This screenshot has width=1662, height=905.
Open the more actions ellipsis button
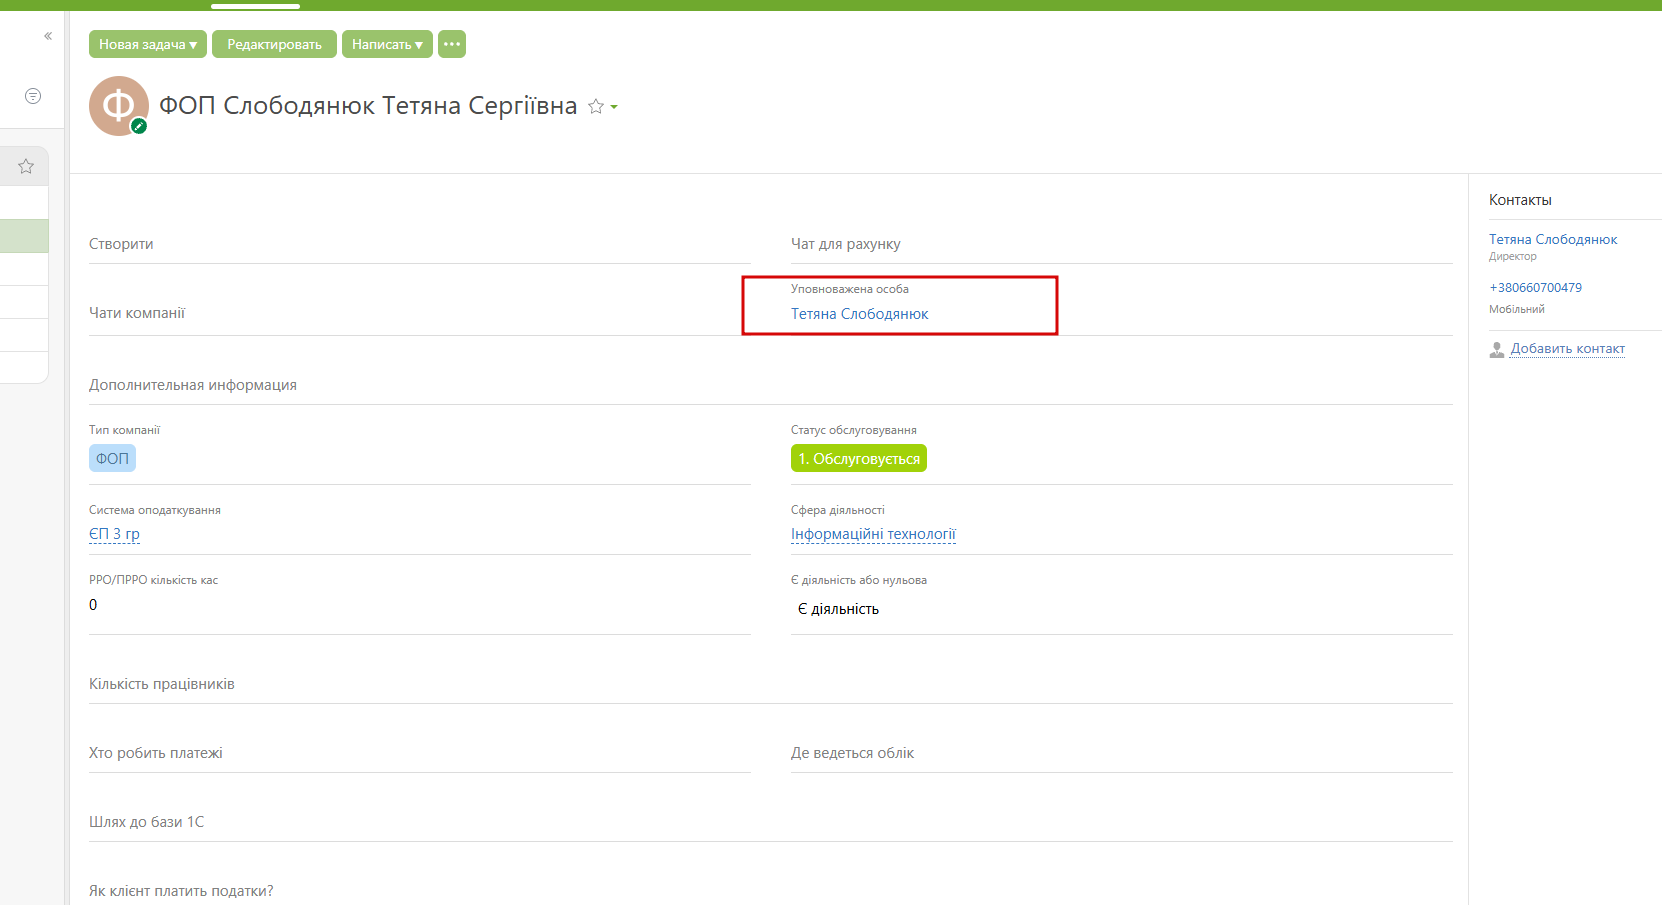[452, 44]
